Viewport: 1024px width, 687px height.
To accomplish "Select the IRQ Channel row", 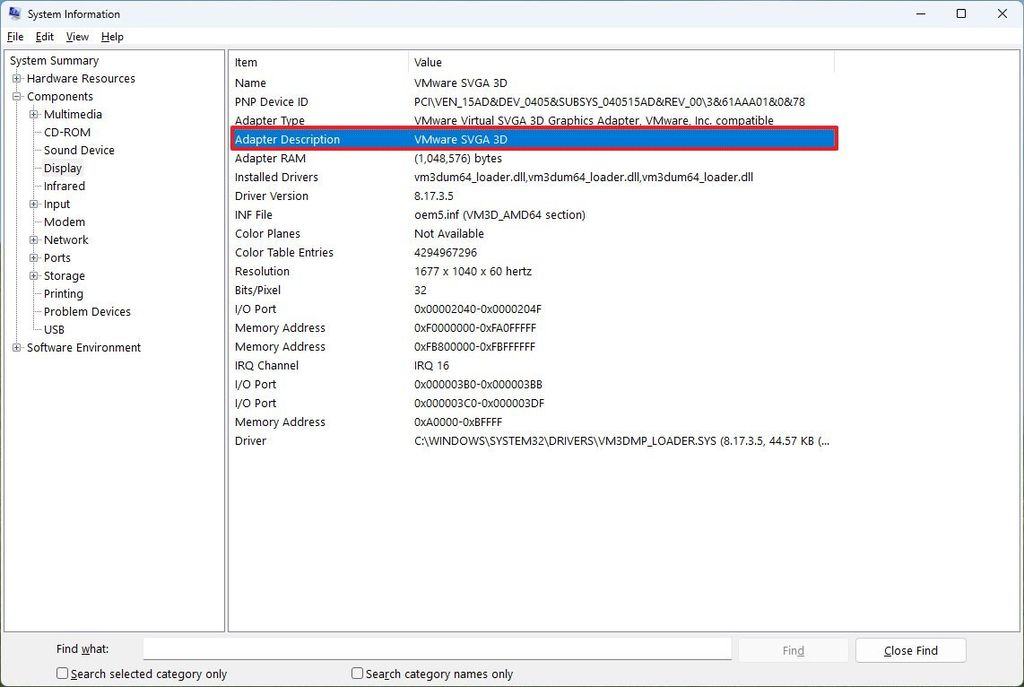I will tap(534, 366).
